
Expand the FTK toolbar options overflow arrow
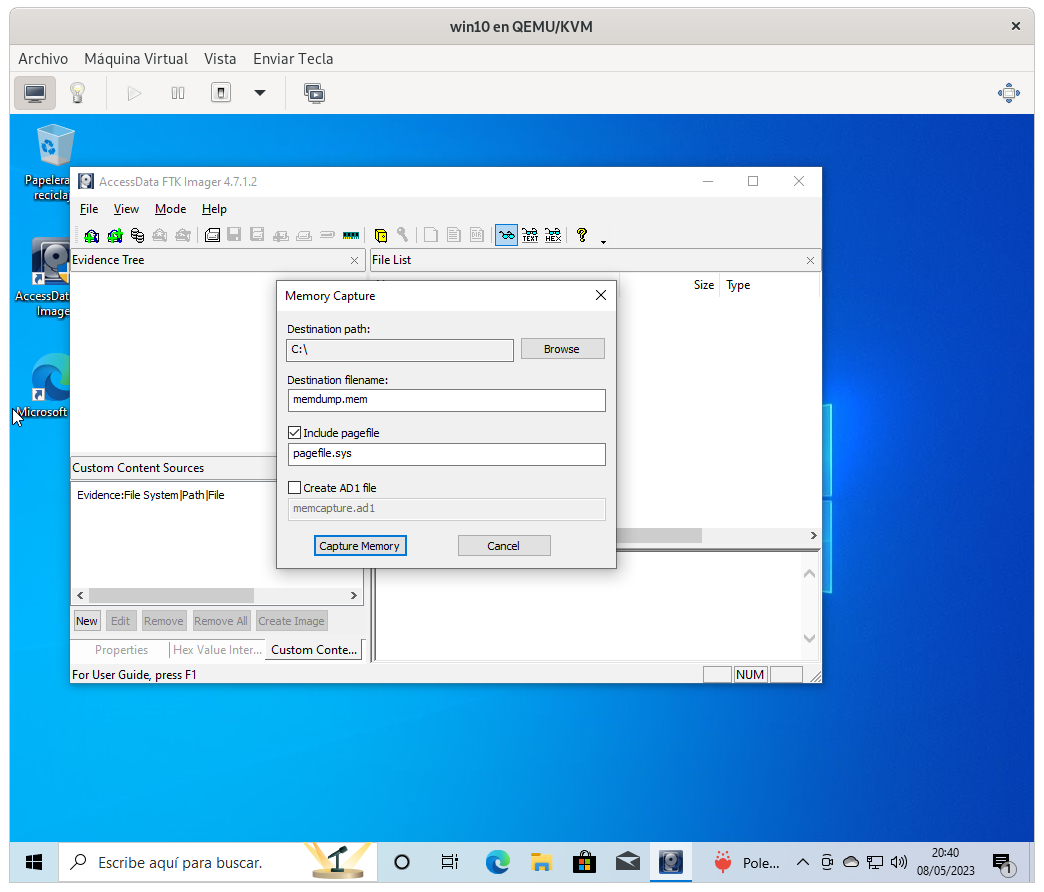tap(603, 241)
